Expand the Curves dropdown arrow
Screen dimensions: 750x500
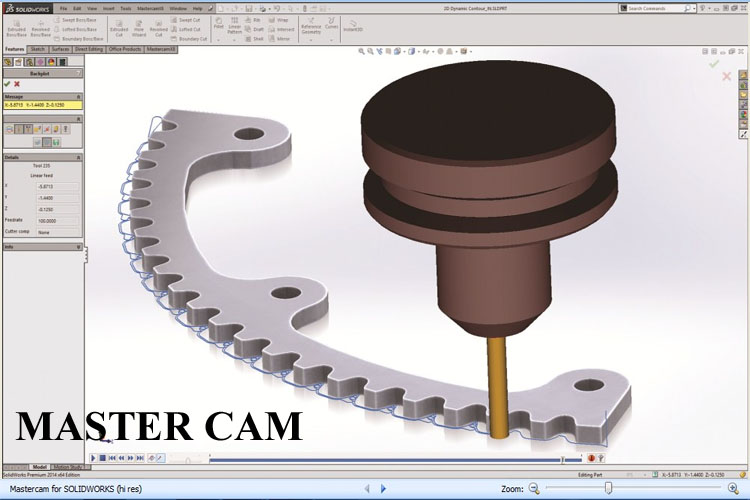(331, 40)
